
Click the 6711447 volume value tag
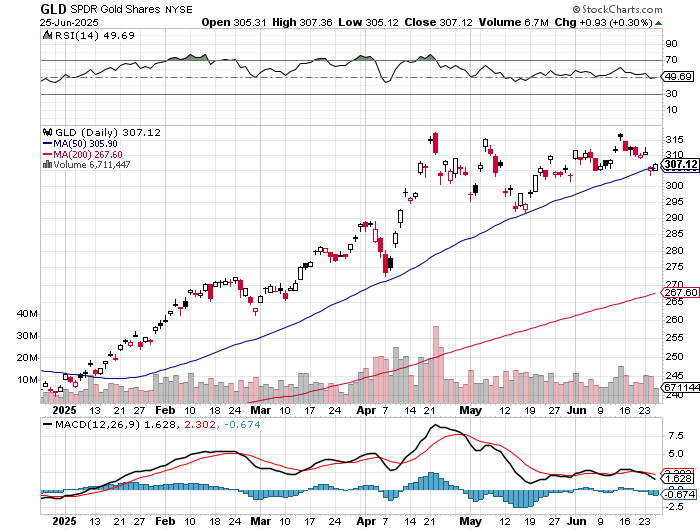(680, 386)
